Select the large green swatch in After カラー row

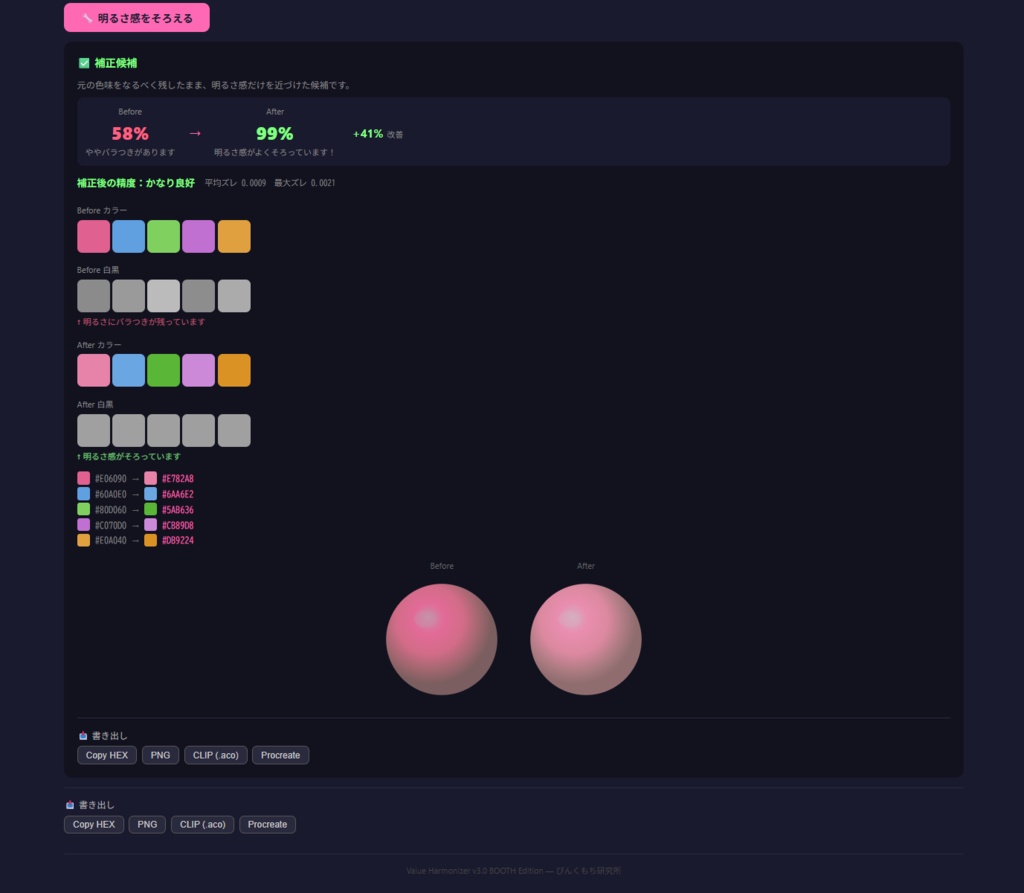(x=163, y=370)
